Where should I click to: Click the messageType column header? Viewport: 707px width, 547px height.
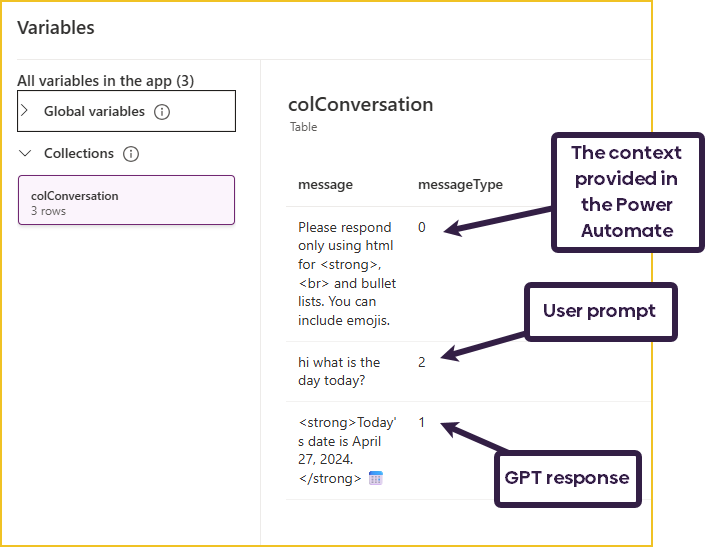(460, 185)
